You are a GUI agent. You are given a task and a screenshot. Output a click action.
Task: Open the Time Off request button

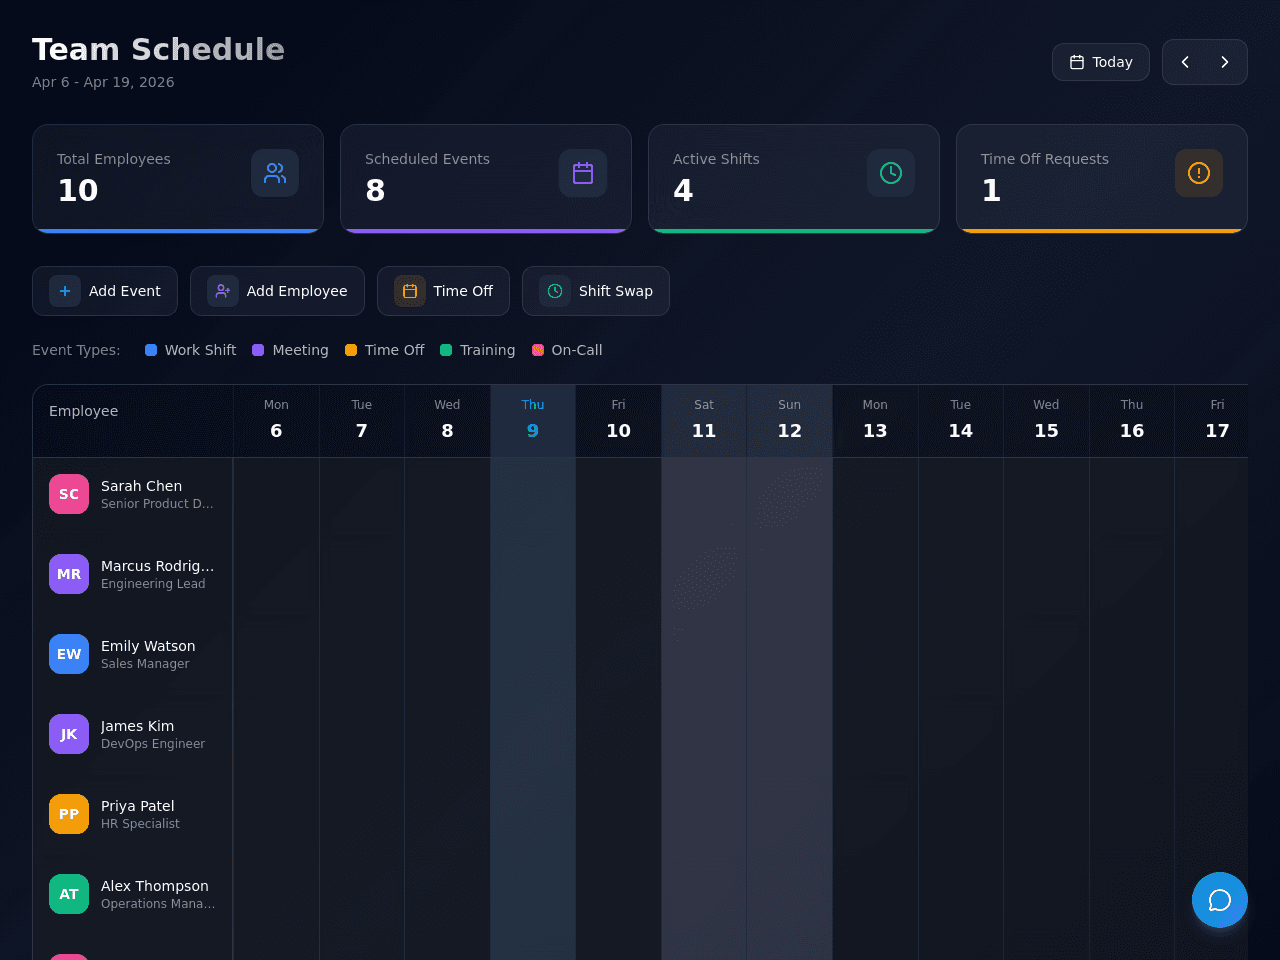pyautogui.click(x=443, y=291)
